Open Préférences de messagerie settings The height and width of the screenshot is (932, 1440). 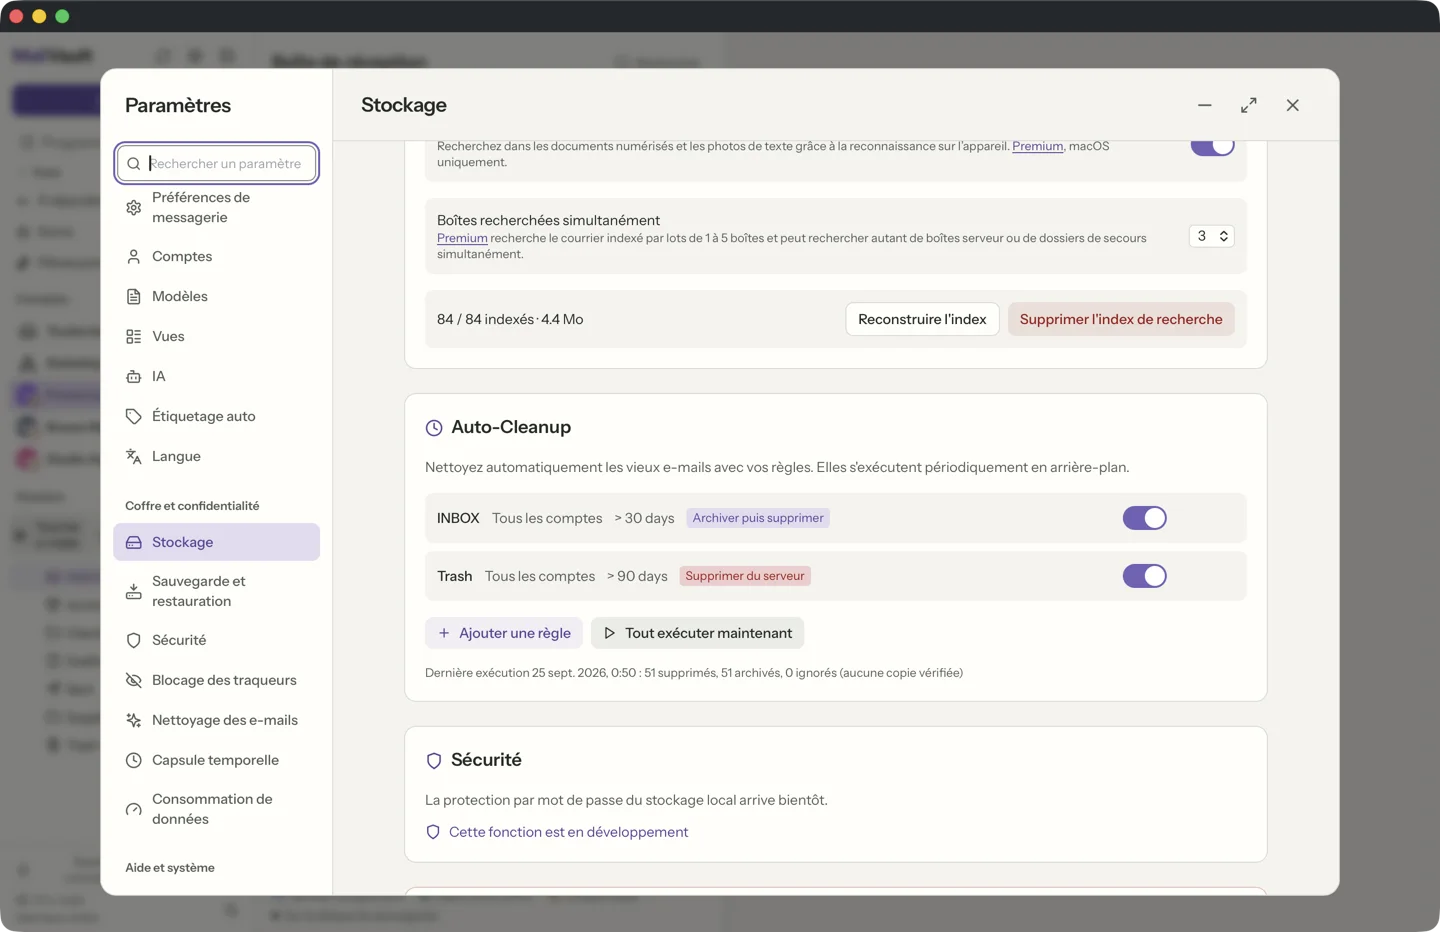216,207
